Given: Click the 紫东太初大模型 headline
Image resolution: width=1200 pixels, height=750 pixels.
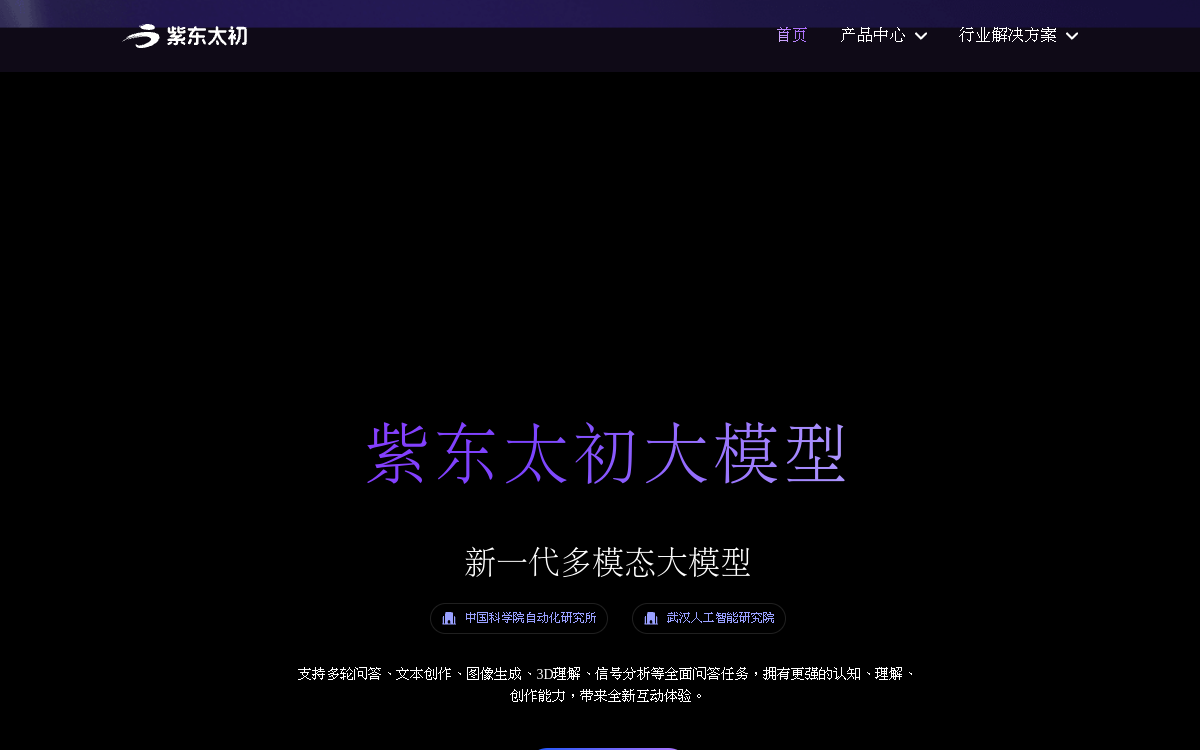Looking at the screenshot, I should tap(607, 454).
